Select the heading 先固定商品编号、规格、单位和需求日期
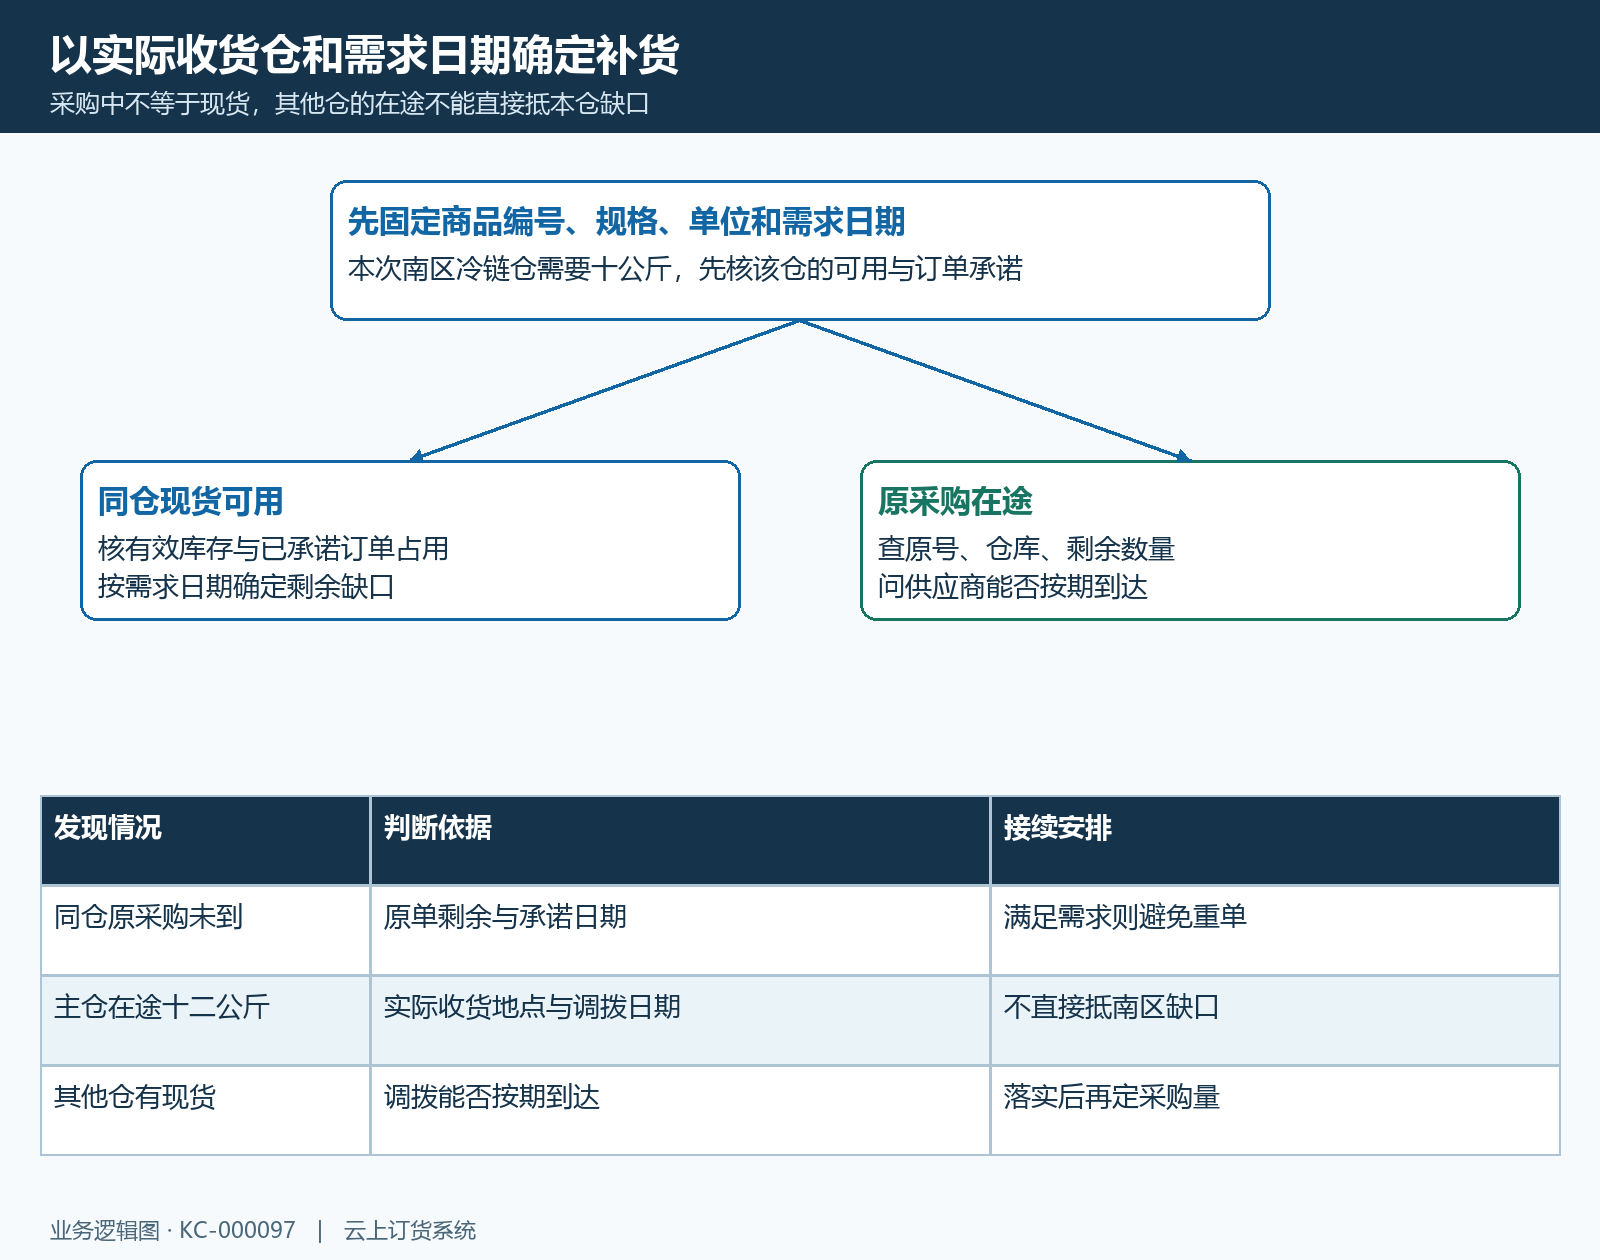 click(x=626, y=222)
